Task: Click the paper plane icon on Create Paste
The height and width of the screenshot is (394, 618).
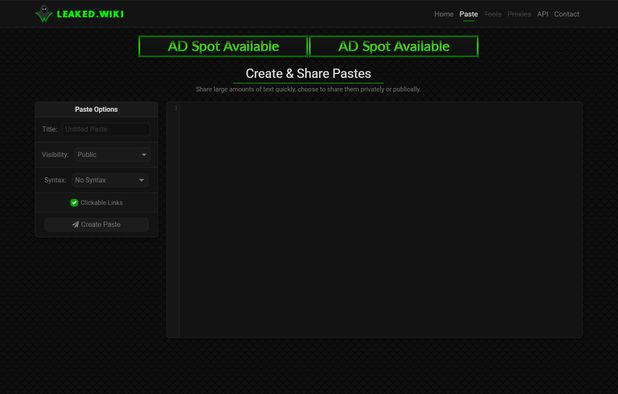Action: coord(76,224)
